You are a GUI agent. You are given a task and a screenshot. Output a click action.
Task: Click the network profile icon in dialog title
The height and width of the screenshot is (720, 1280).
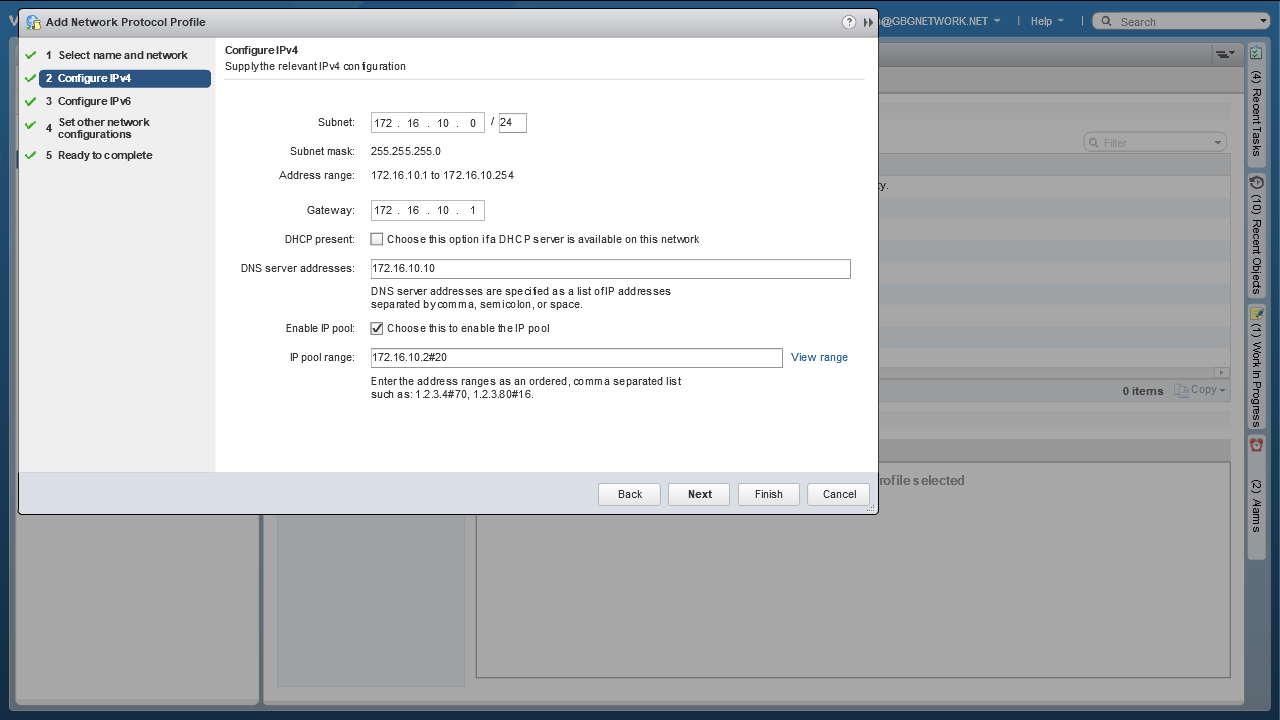click(x=33, y=22)
